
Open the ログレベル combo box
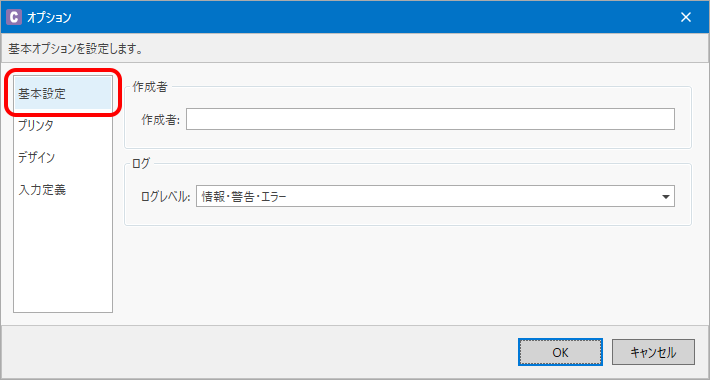click(x=435, y=197)
